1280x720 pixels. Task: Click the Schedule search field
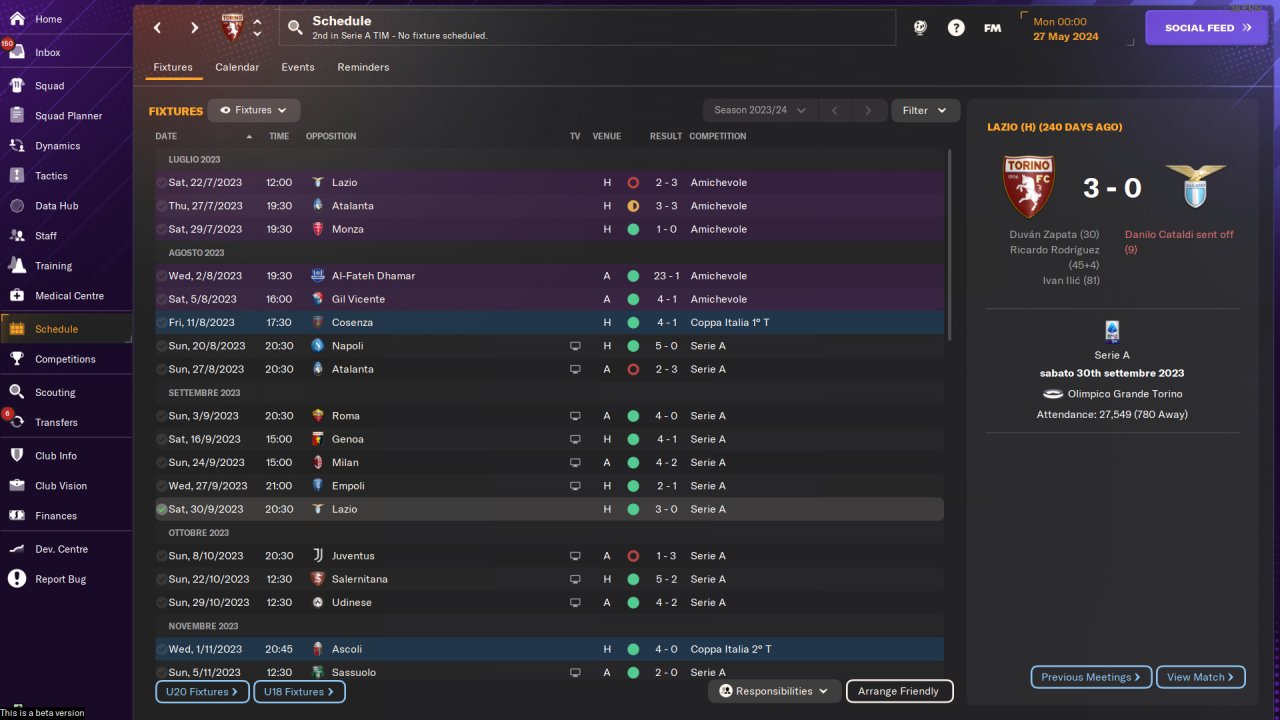pos(587,28)
